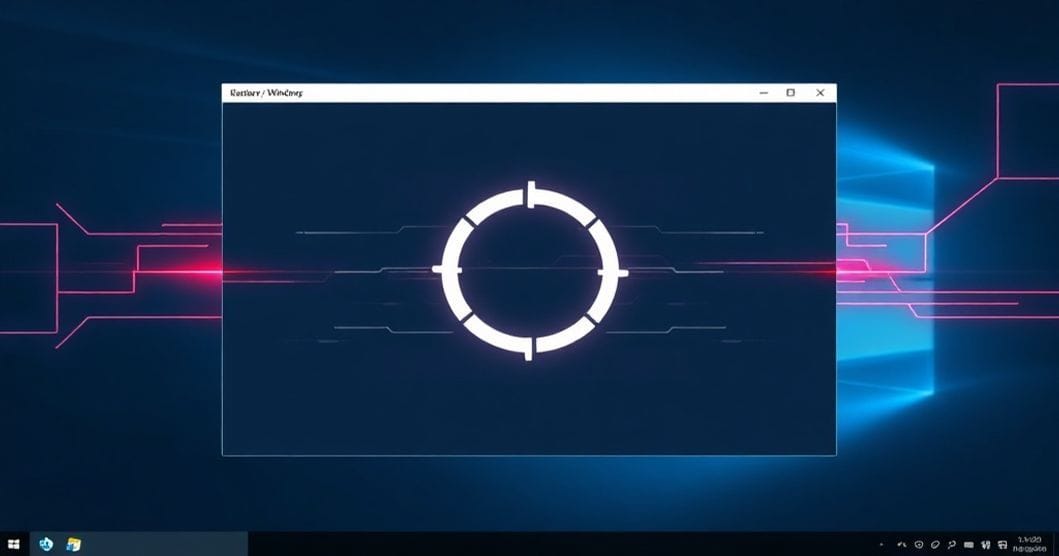Maximize the centered window
The width and height of the screenshot is (1059, 556).
[x=790, y=93]
